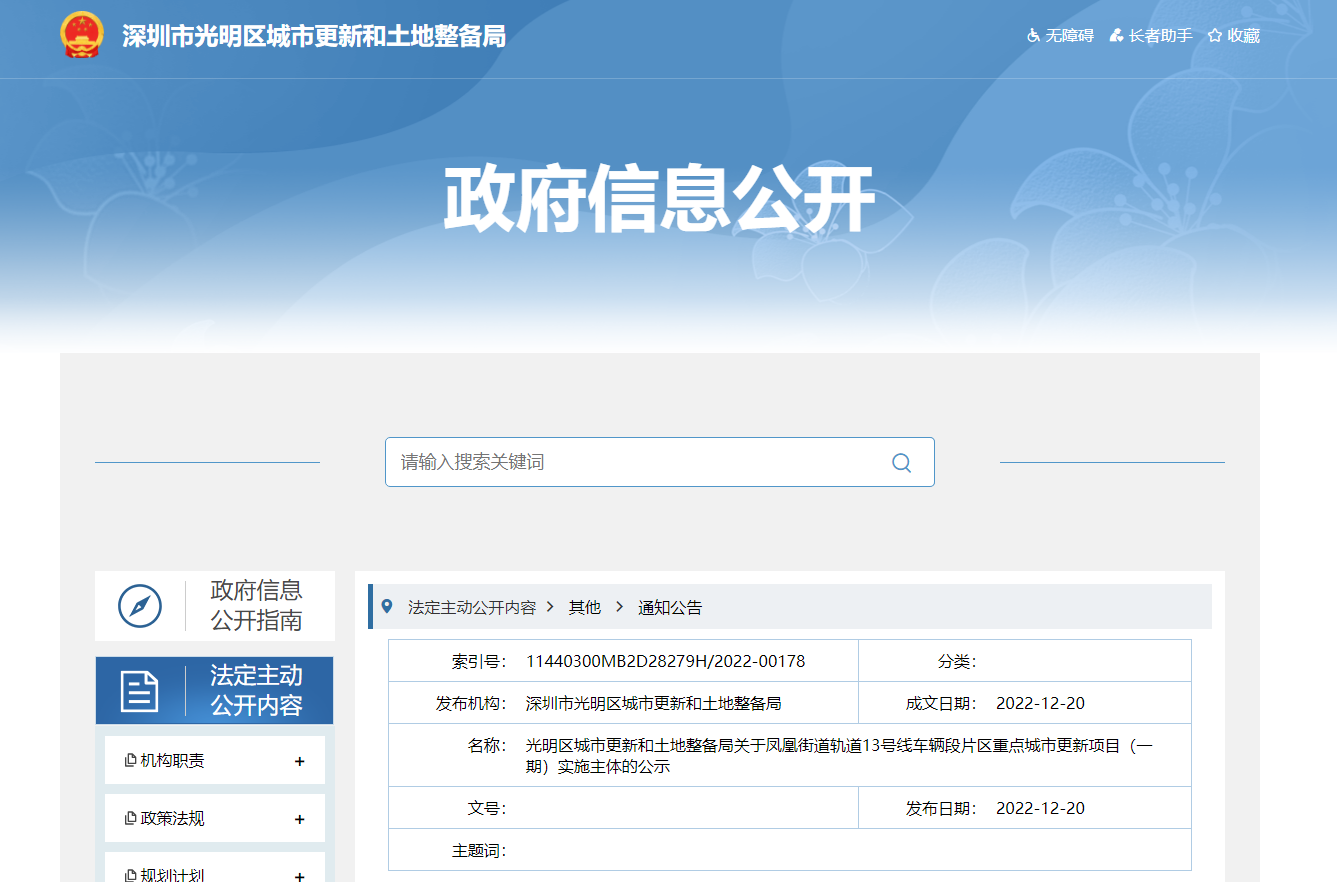Click the elder assistant icon

[x=1117, y=36]
